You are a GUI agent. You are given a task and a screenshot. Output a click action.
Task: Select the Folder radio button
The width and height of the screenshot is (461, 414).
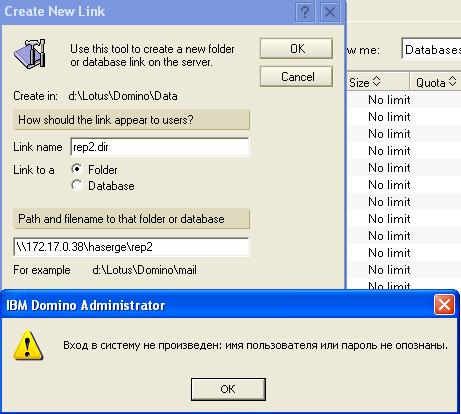pyautogui.click(x=77, y=169)
